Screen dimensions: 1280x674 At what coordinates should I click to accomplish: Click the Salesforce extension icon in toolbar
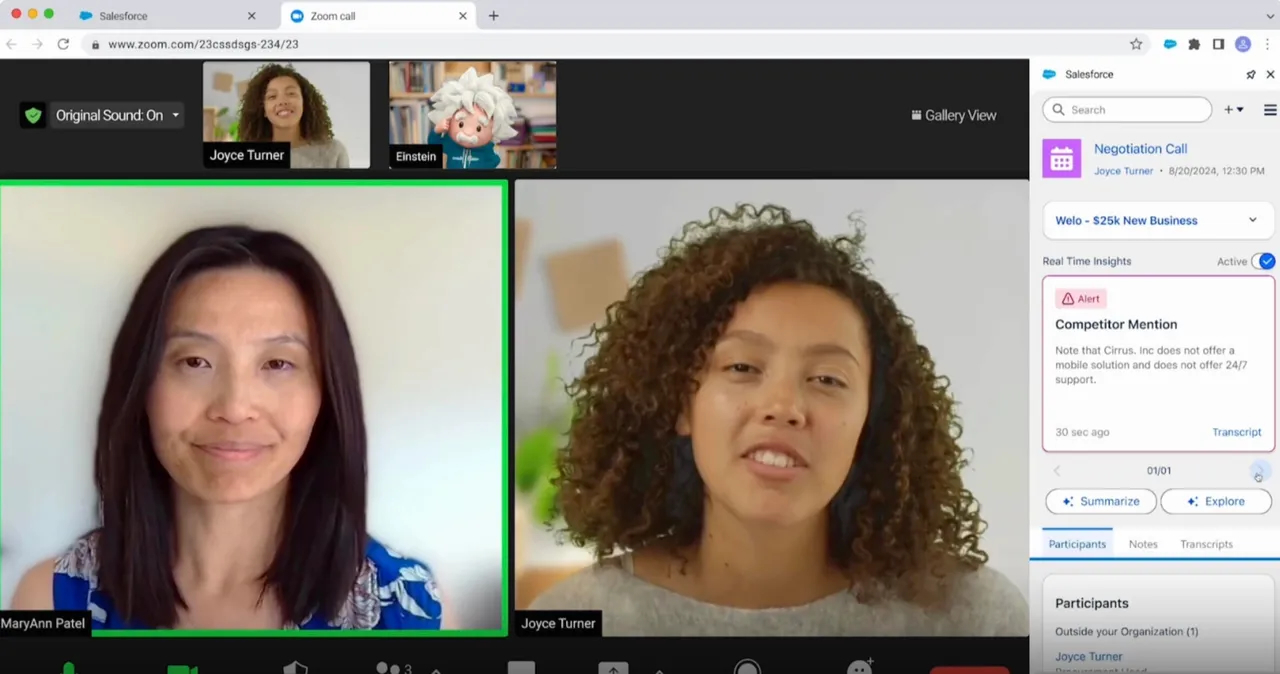coord(1170,44)
